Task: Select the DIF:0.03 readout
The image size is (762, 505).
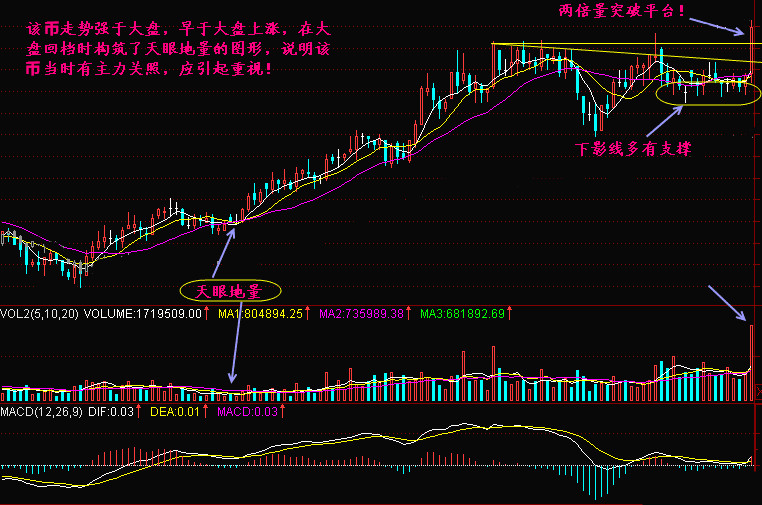Action: [111, 412]
